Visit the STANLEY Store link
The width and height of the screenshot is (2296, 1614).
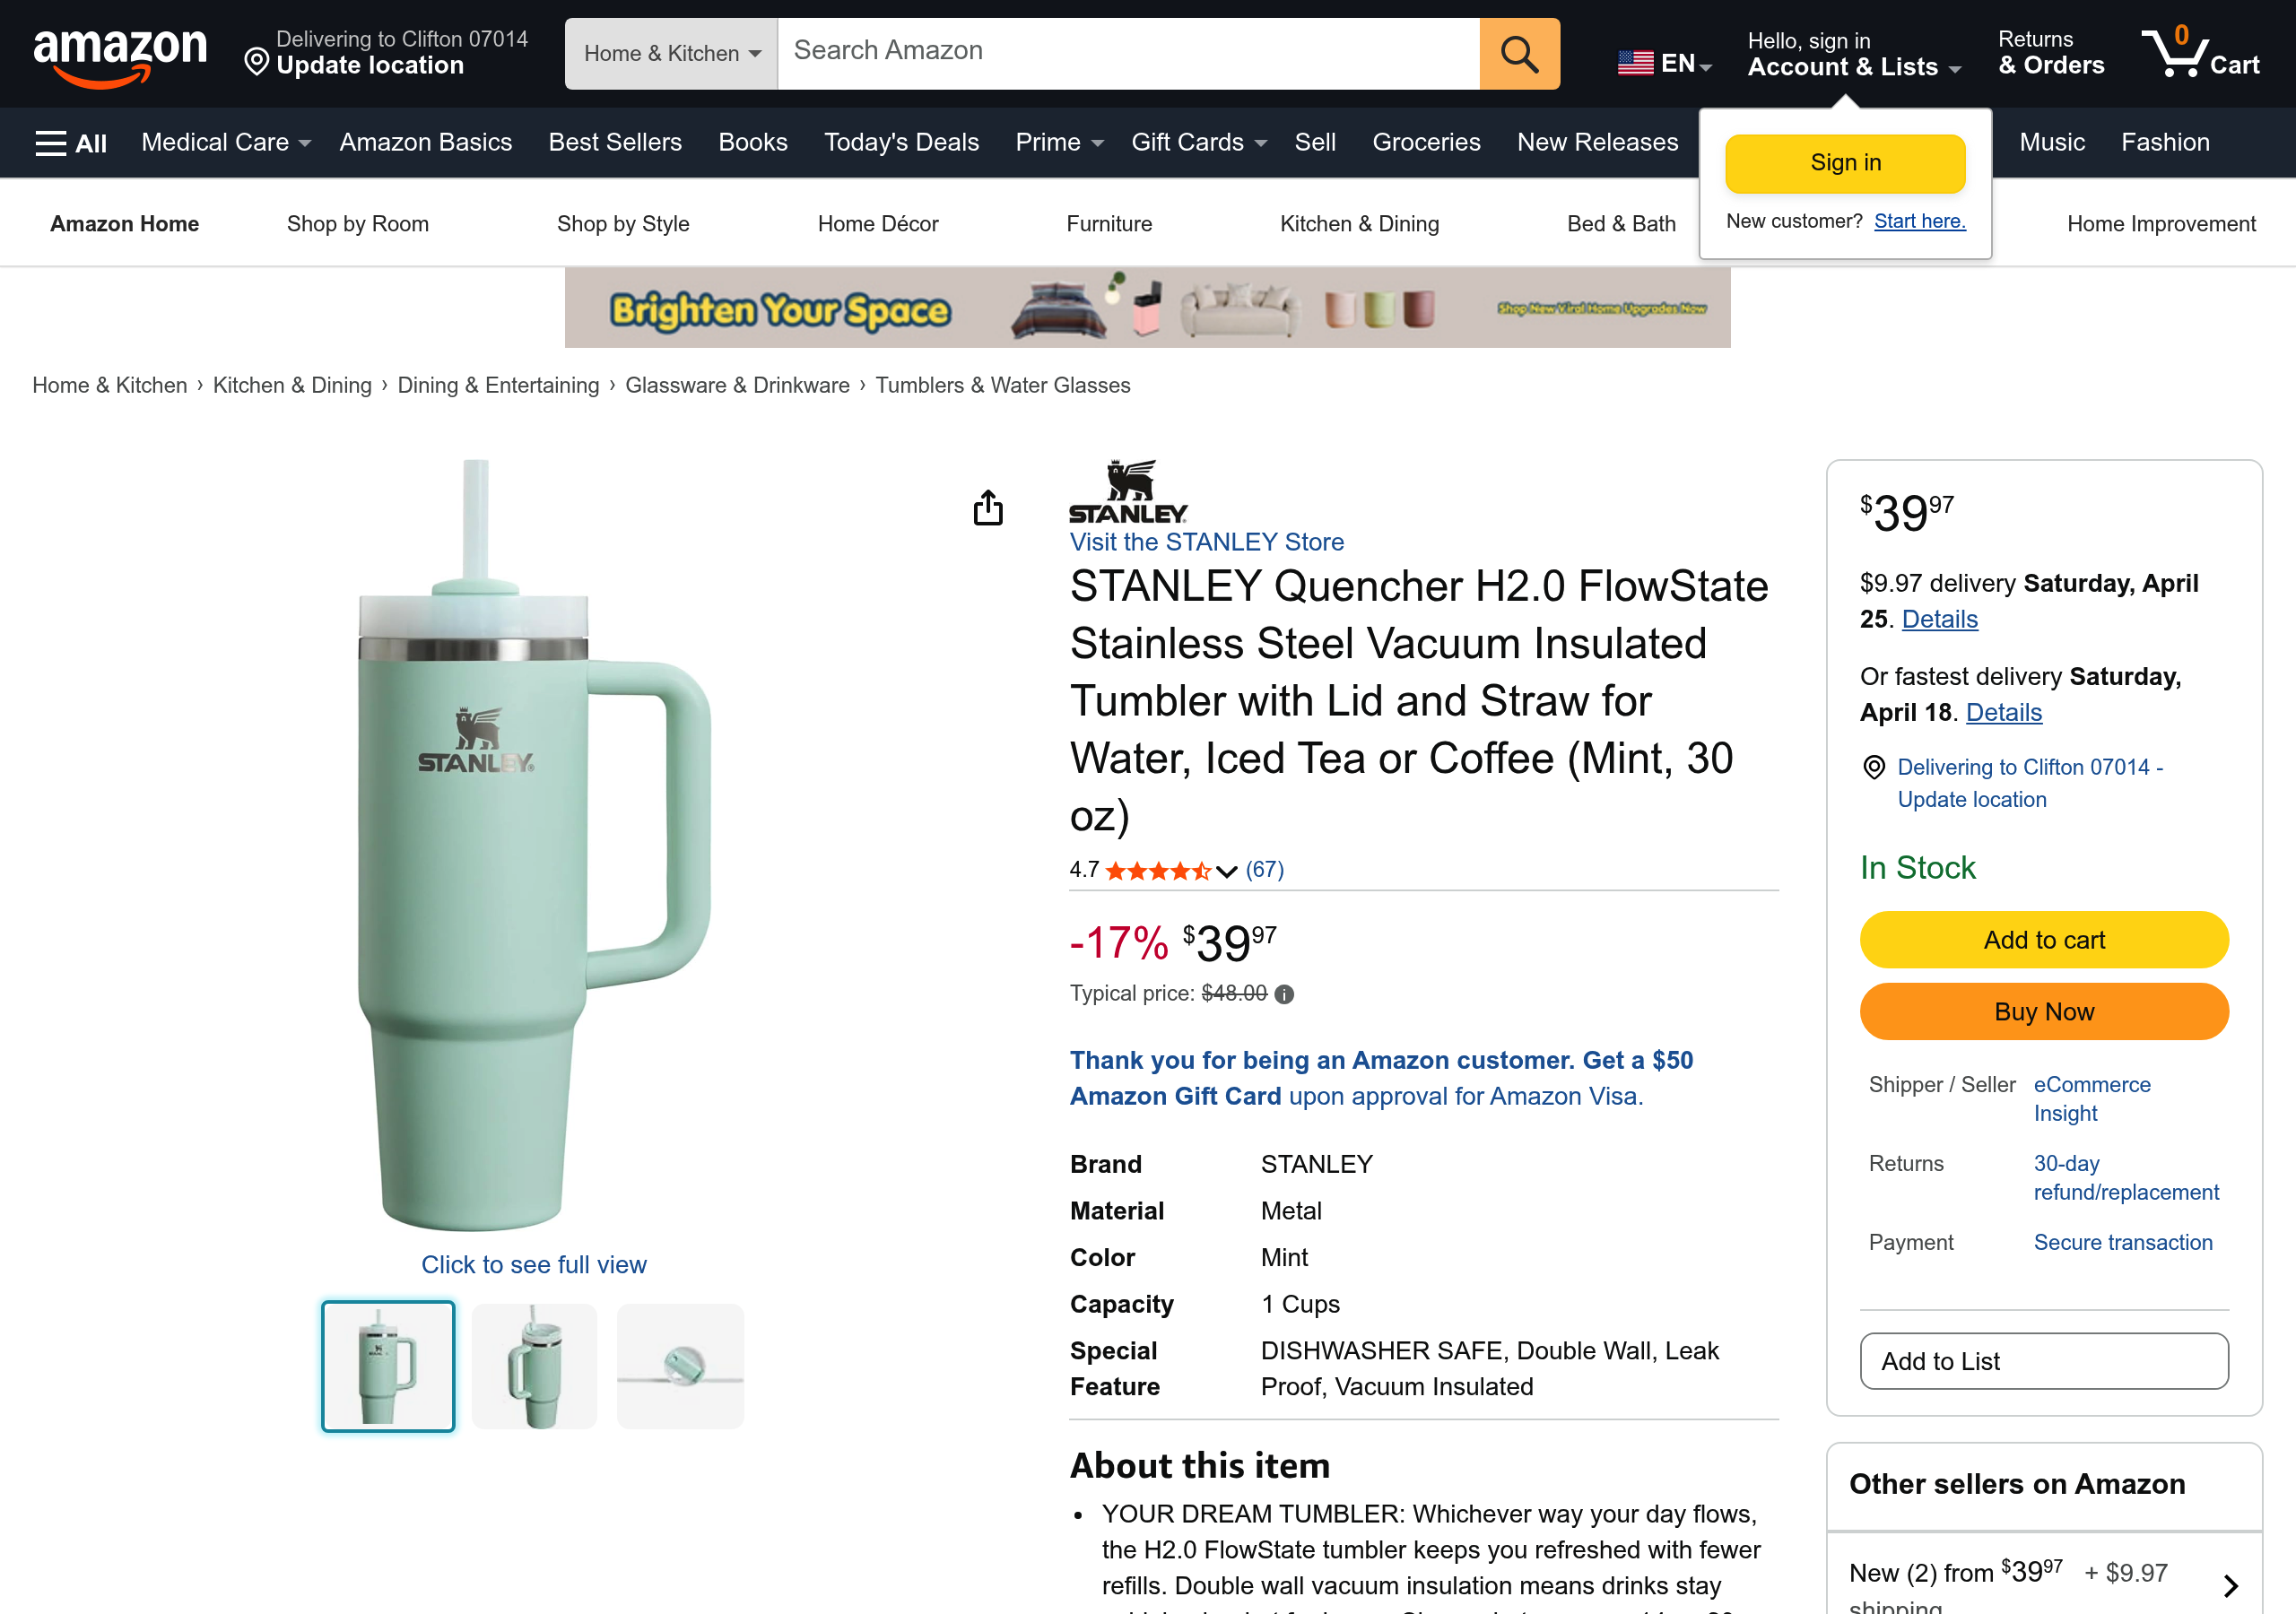1205,542
